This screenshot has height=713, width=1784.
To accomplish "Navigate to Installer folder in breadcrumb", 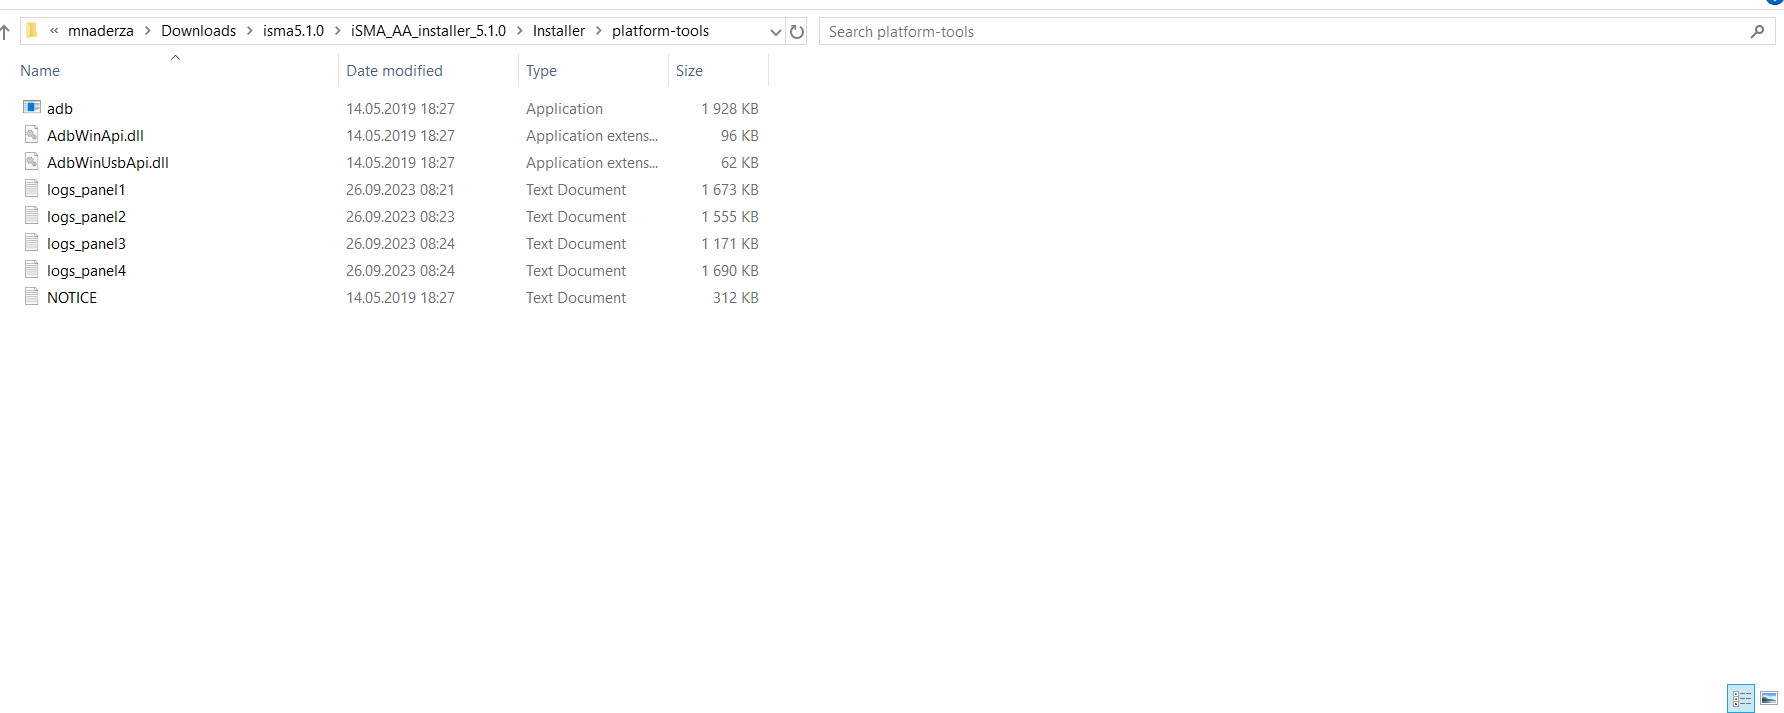I will pyautogui.click(x=558, y=31).
